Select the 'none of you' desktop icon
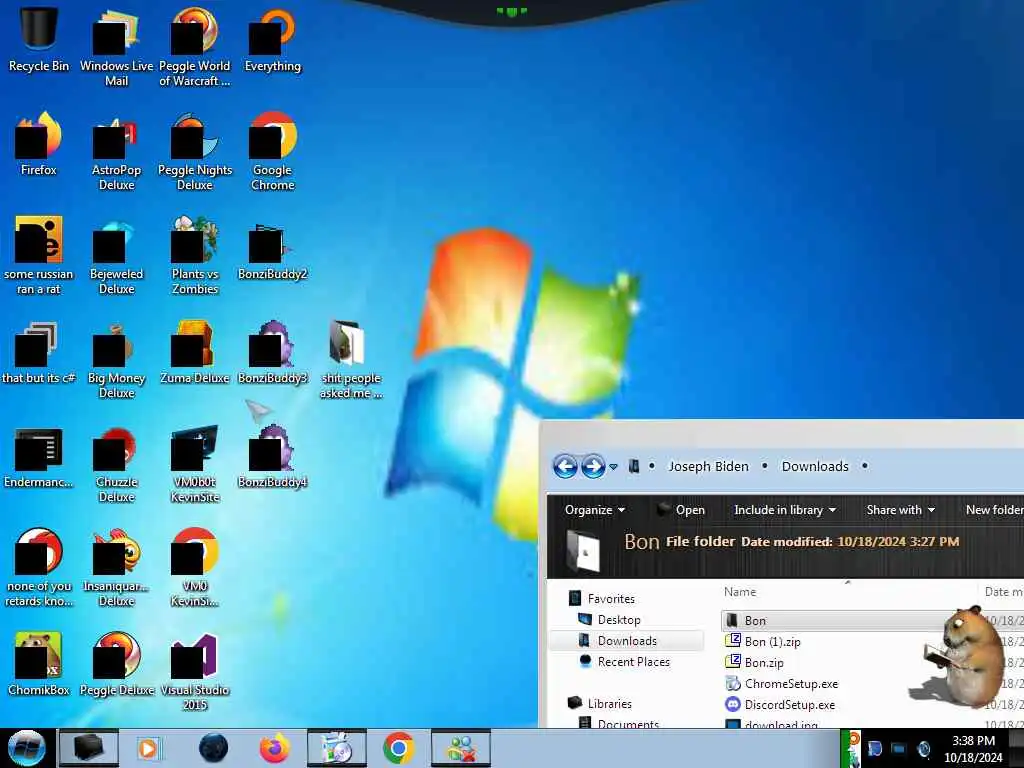The width and height of the screenshot is (1024, 768). [x=39, y=568]
